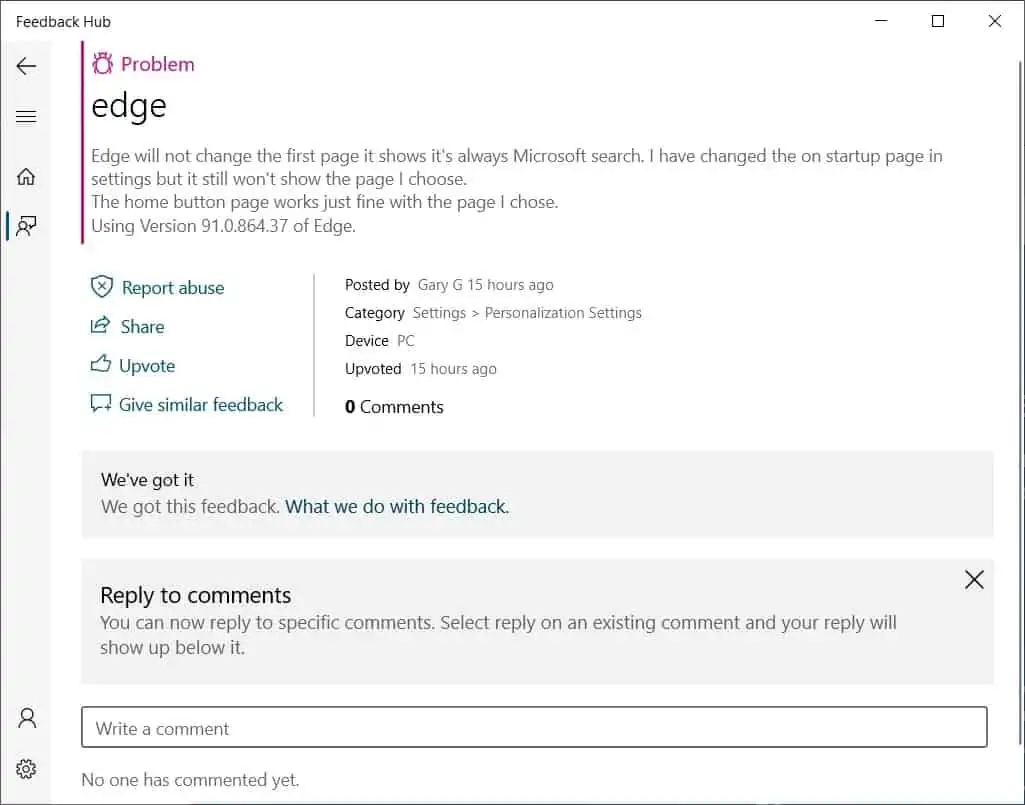Expand the hamburger navigation menu
This screenshot has height=805, width=1025.
[26, 117]
